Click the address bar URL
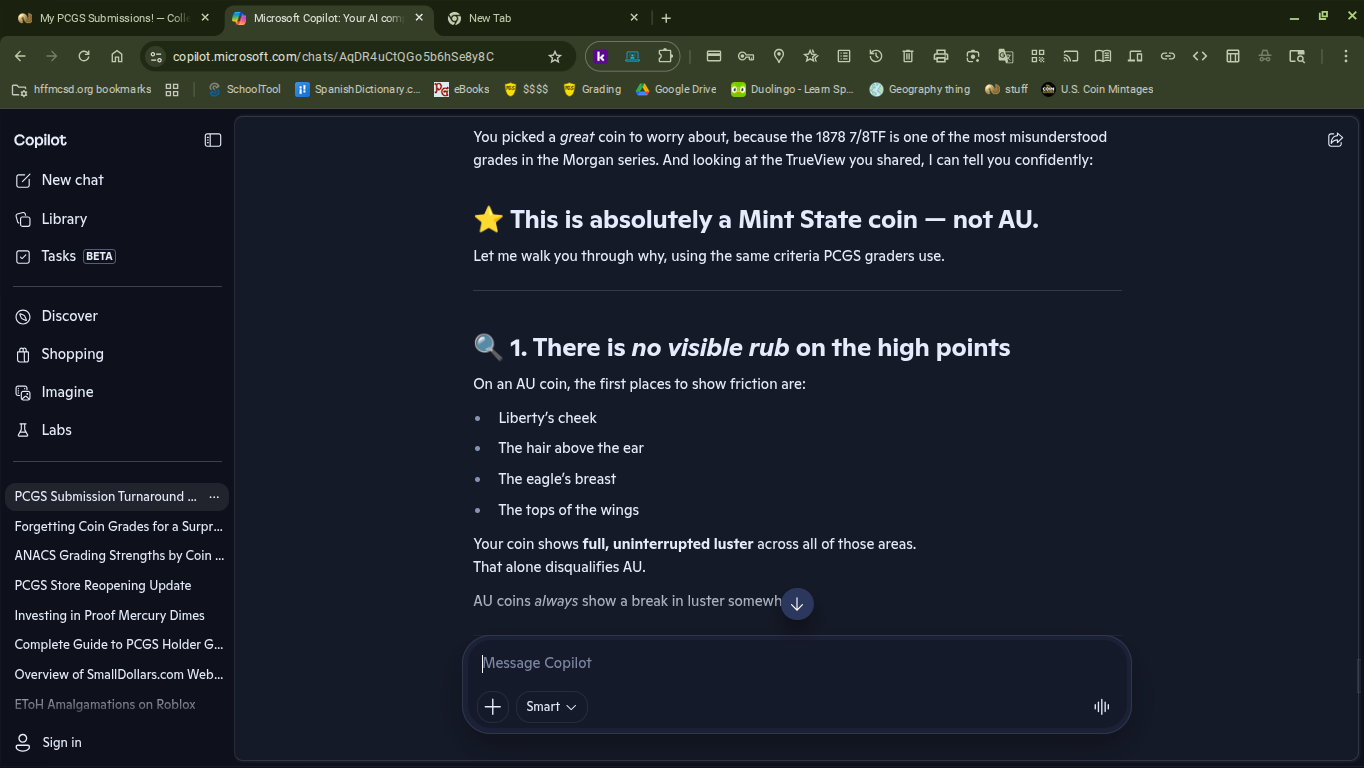The image size is (1364, 768). click(333, 57)
